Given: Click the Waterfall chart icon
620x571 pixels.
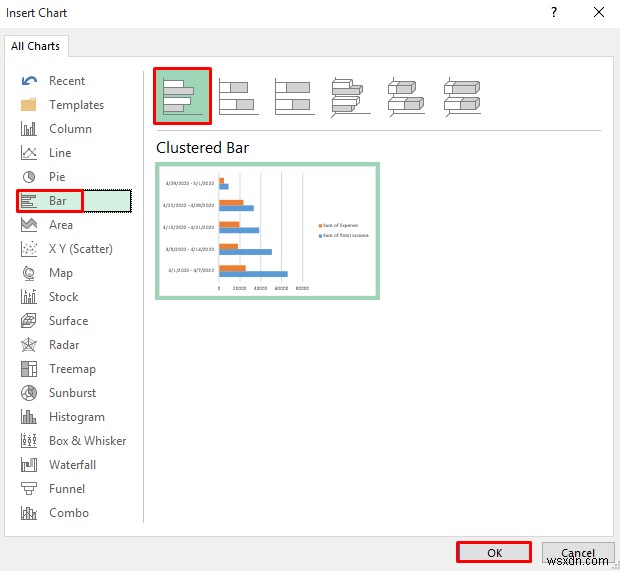Looking at the screenshot, I should [x=28, y=465].
